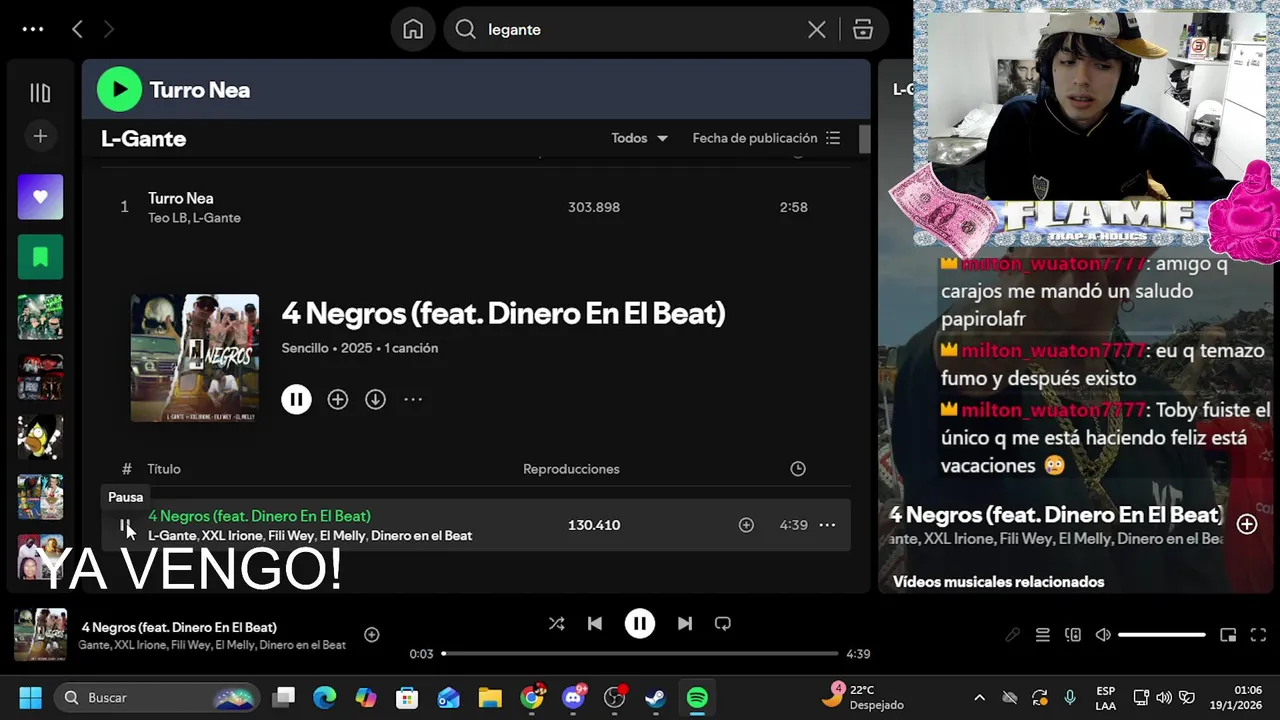Viewport: 1280px width, 720px height.
Task: Open Discord from the taskbar
Action: point(574,697)
